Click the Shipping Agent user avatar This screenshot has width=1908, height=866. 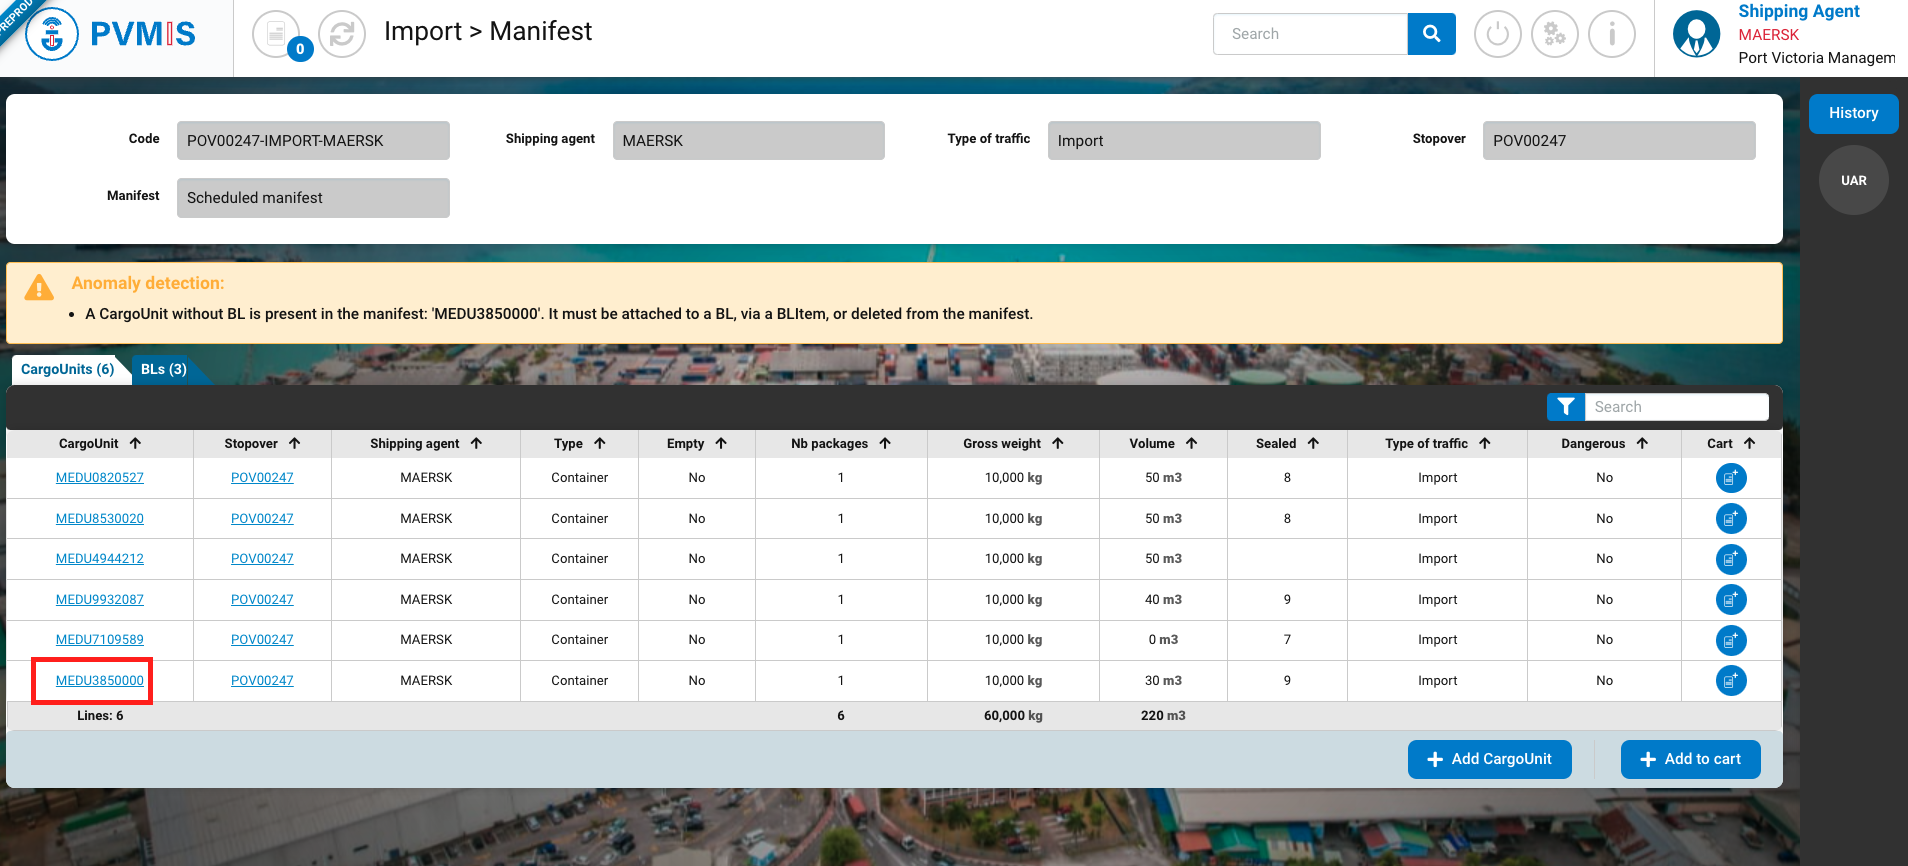click(1696, 34)
